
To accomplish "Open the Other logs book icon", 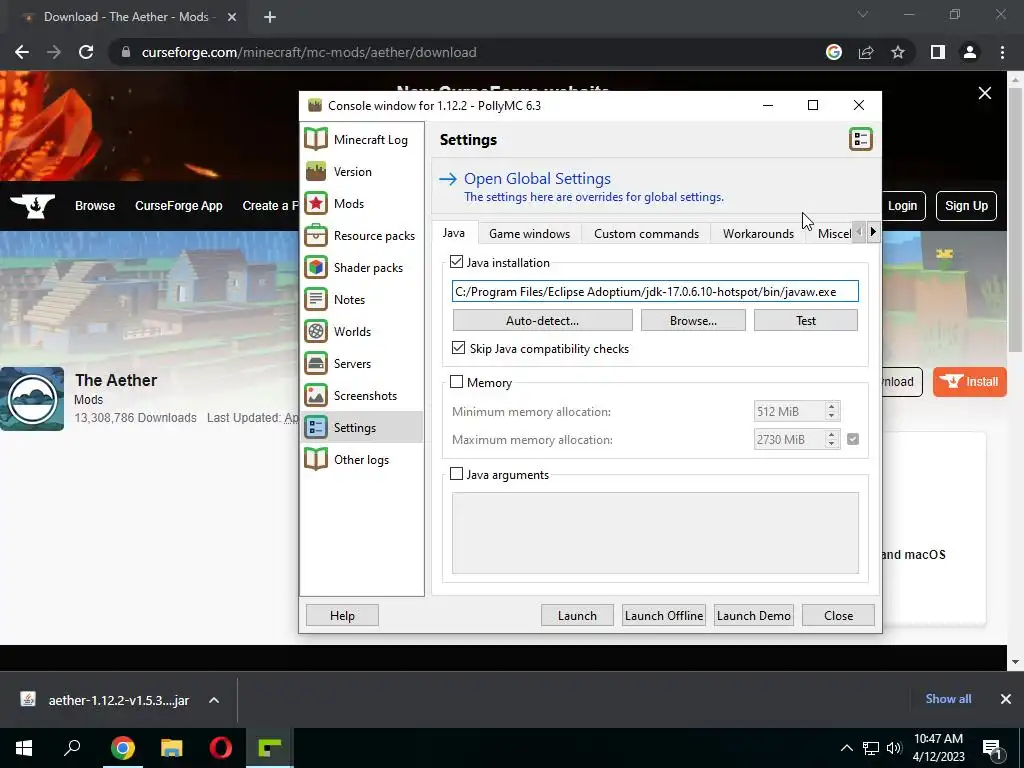I will [x=316, y=459].
